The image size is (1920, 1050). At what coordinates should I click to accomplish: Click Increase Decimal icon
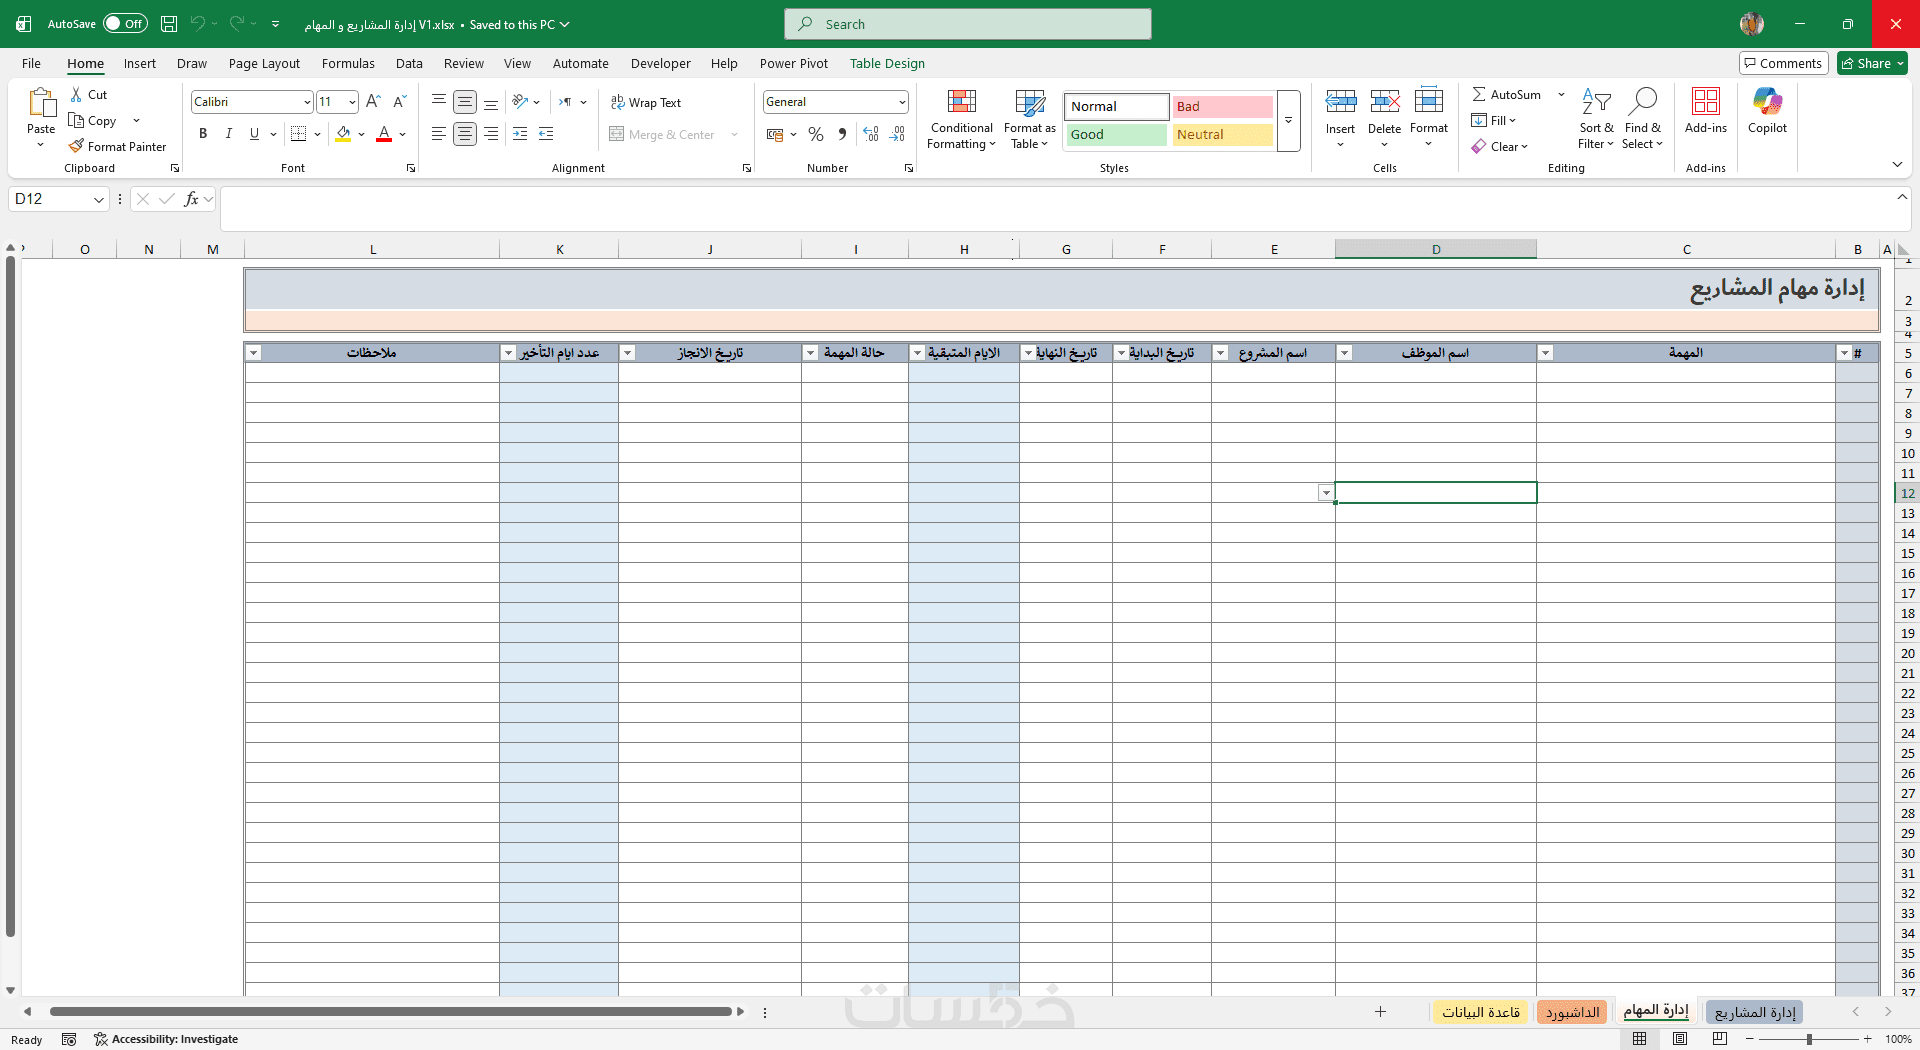pyautogui.click(x=871, y=134)
